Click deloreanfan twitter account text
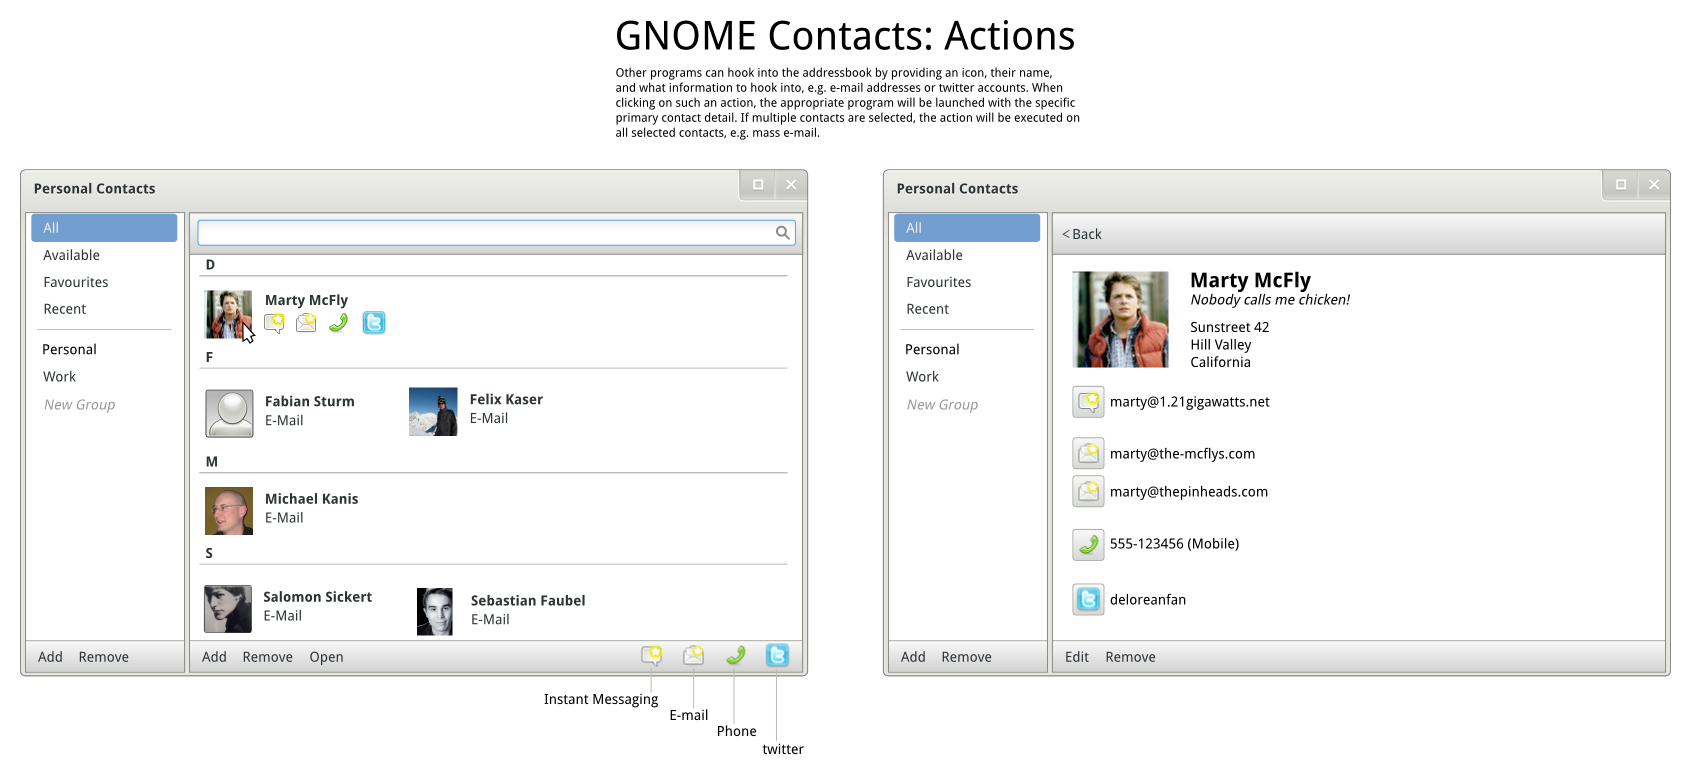This screenshot has height=774, width=1691. tap(1148, 600)
